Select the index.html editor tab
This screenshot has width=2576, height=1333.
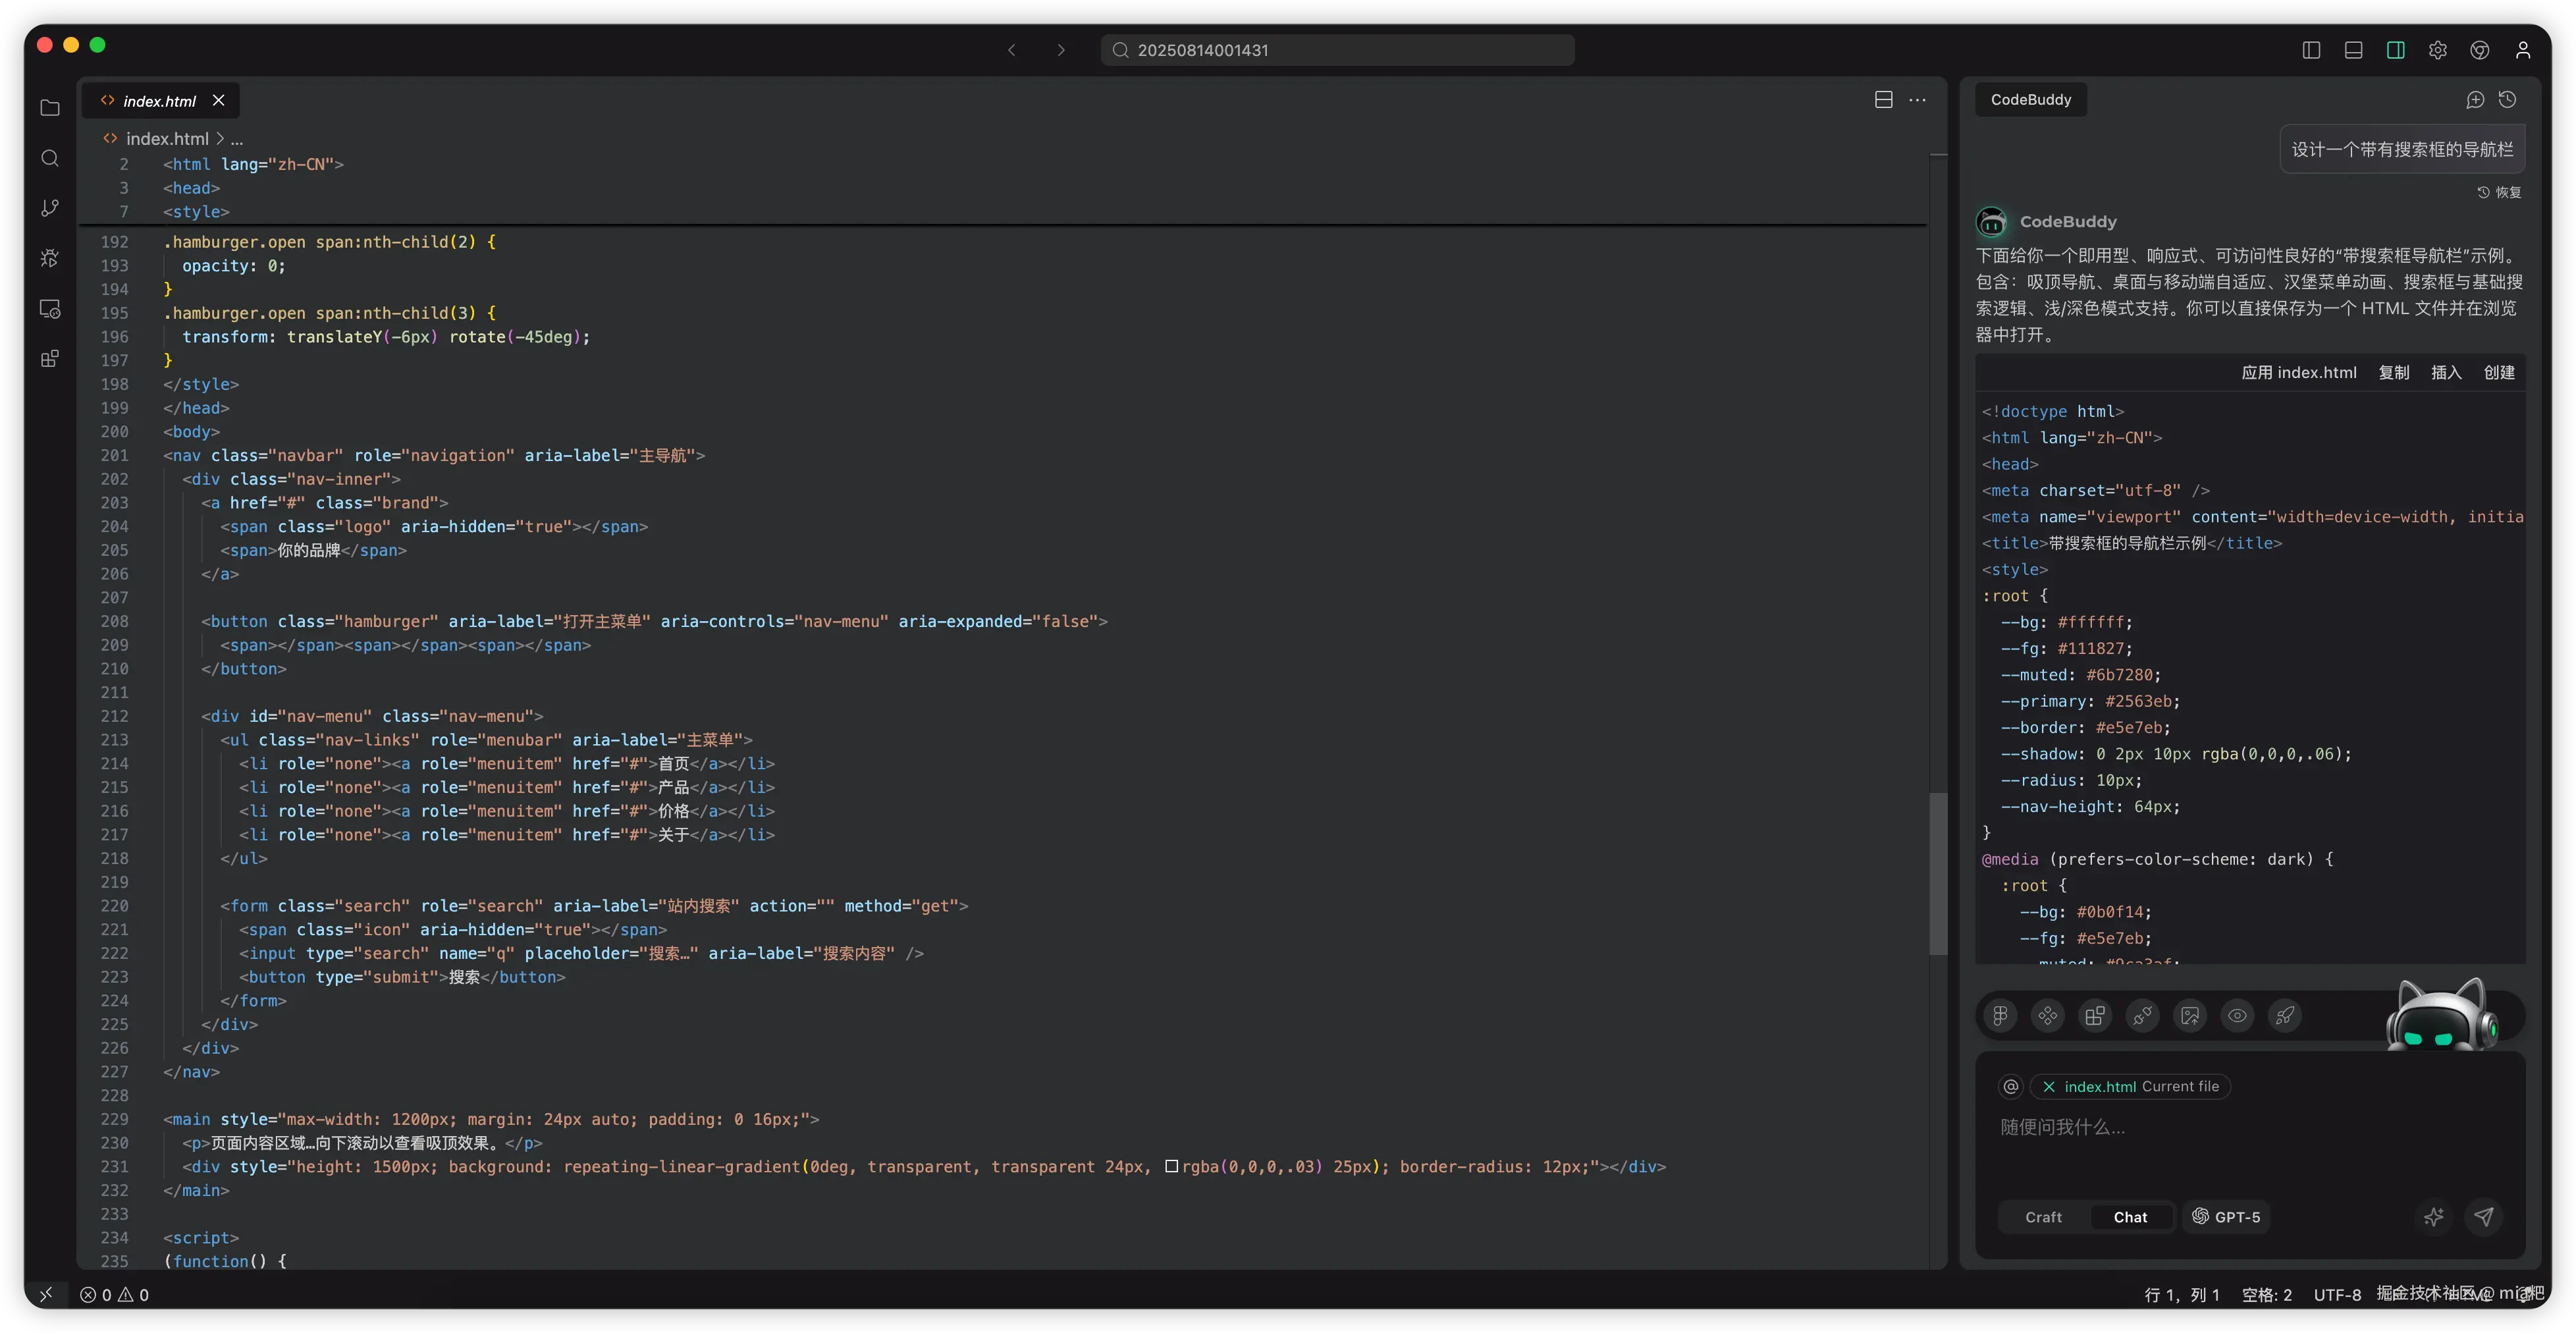click(x=159, y=101)
